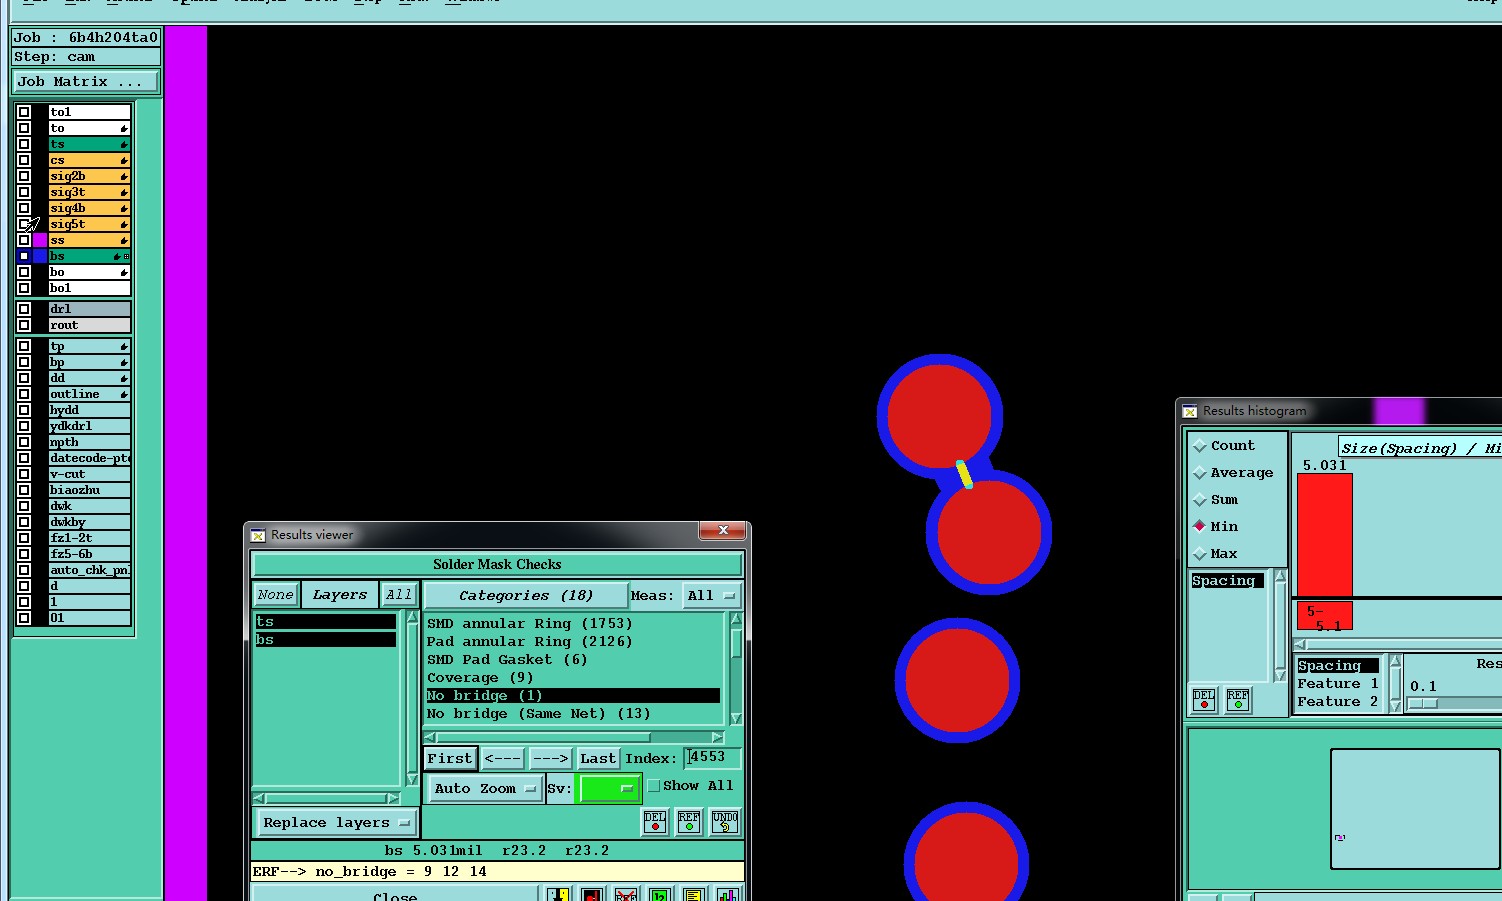Select 'No bridge (1)' category
1502x901 pixels.
[573, 695]
